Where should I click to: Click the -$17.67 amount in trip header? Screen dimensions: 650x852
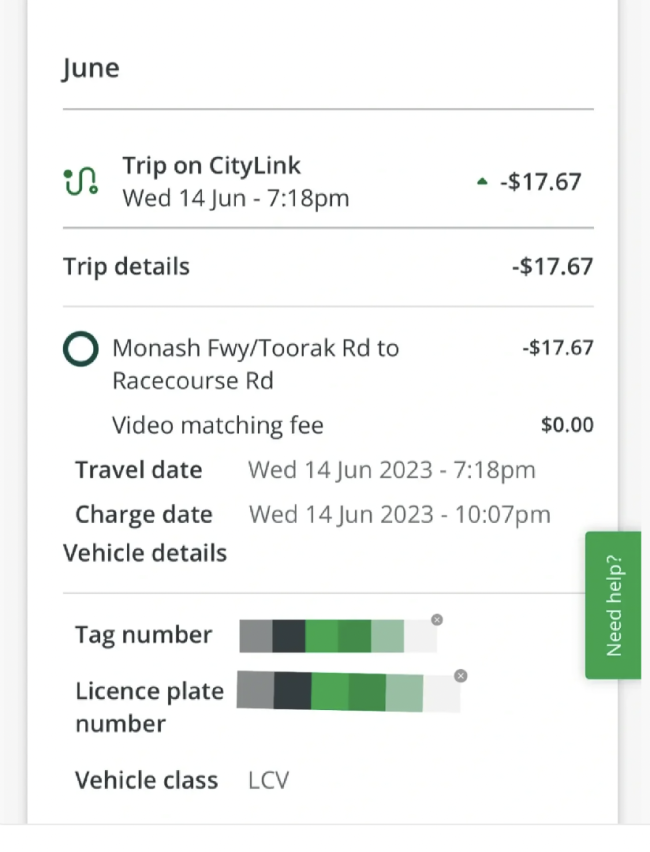[x=541, y=181]
